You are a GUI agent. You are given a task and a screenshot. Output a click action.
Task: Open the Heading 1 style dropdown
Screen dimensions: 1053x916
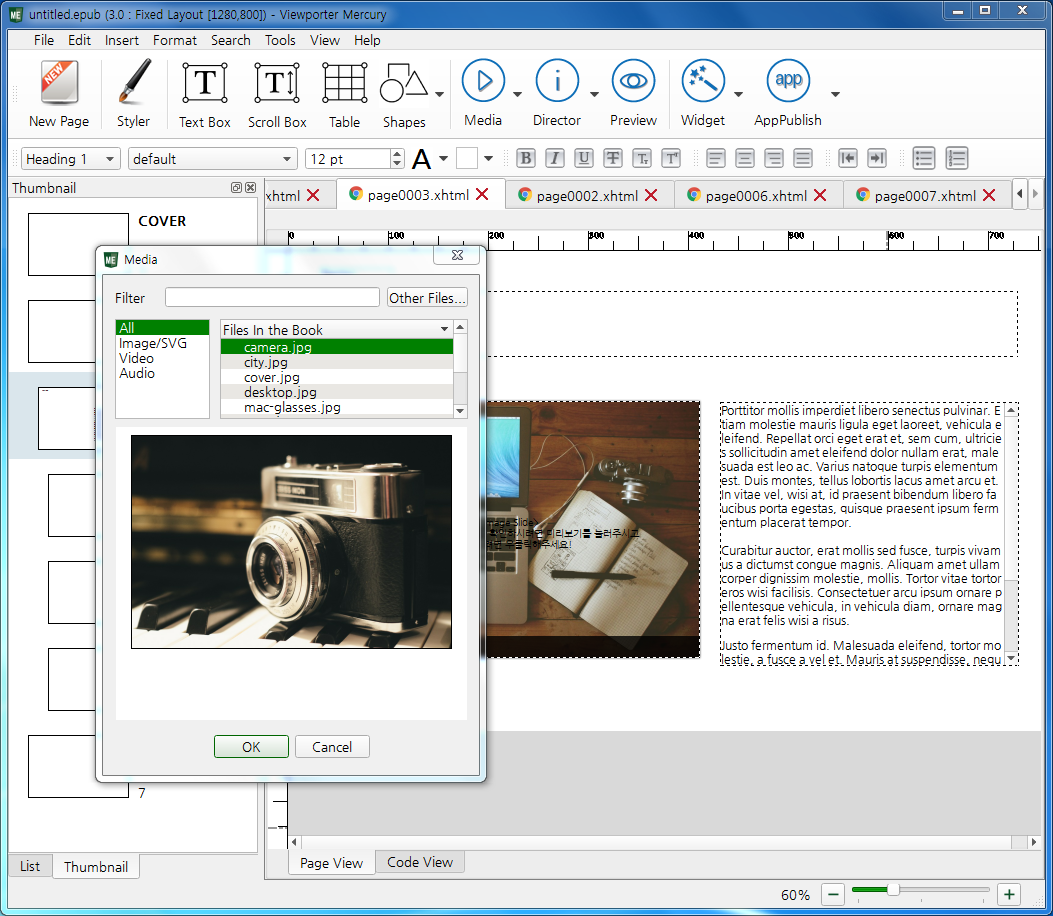pyautogui.click(x=71, y=159)
